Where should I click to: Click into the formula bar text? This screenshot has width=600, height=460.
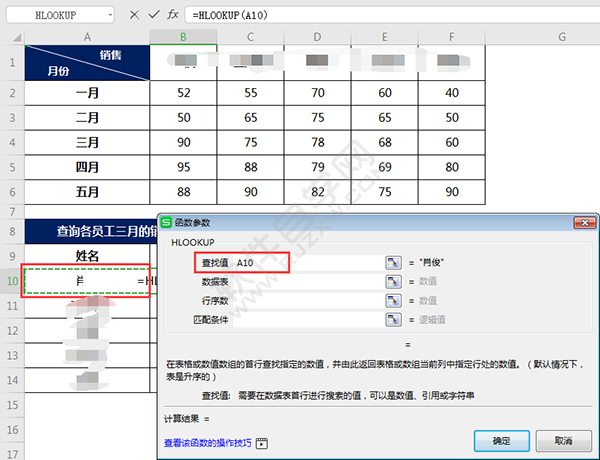click(392, 15)
